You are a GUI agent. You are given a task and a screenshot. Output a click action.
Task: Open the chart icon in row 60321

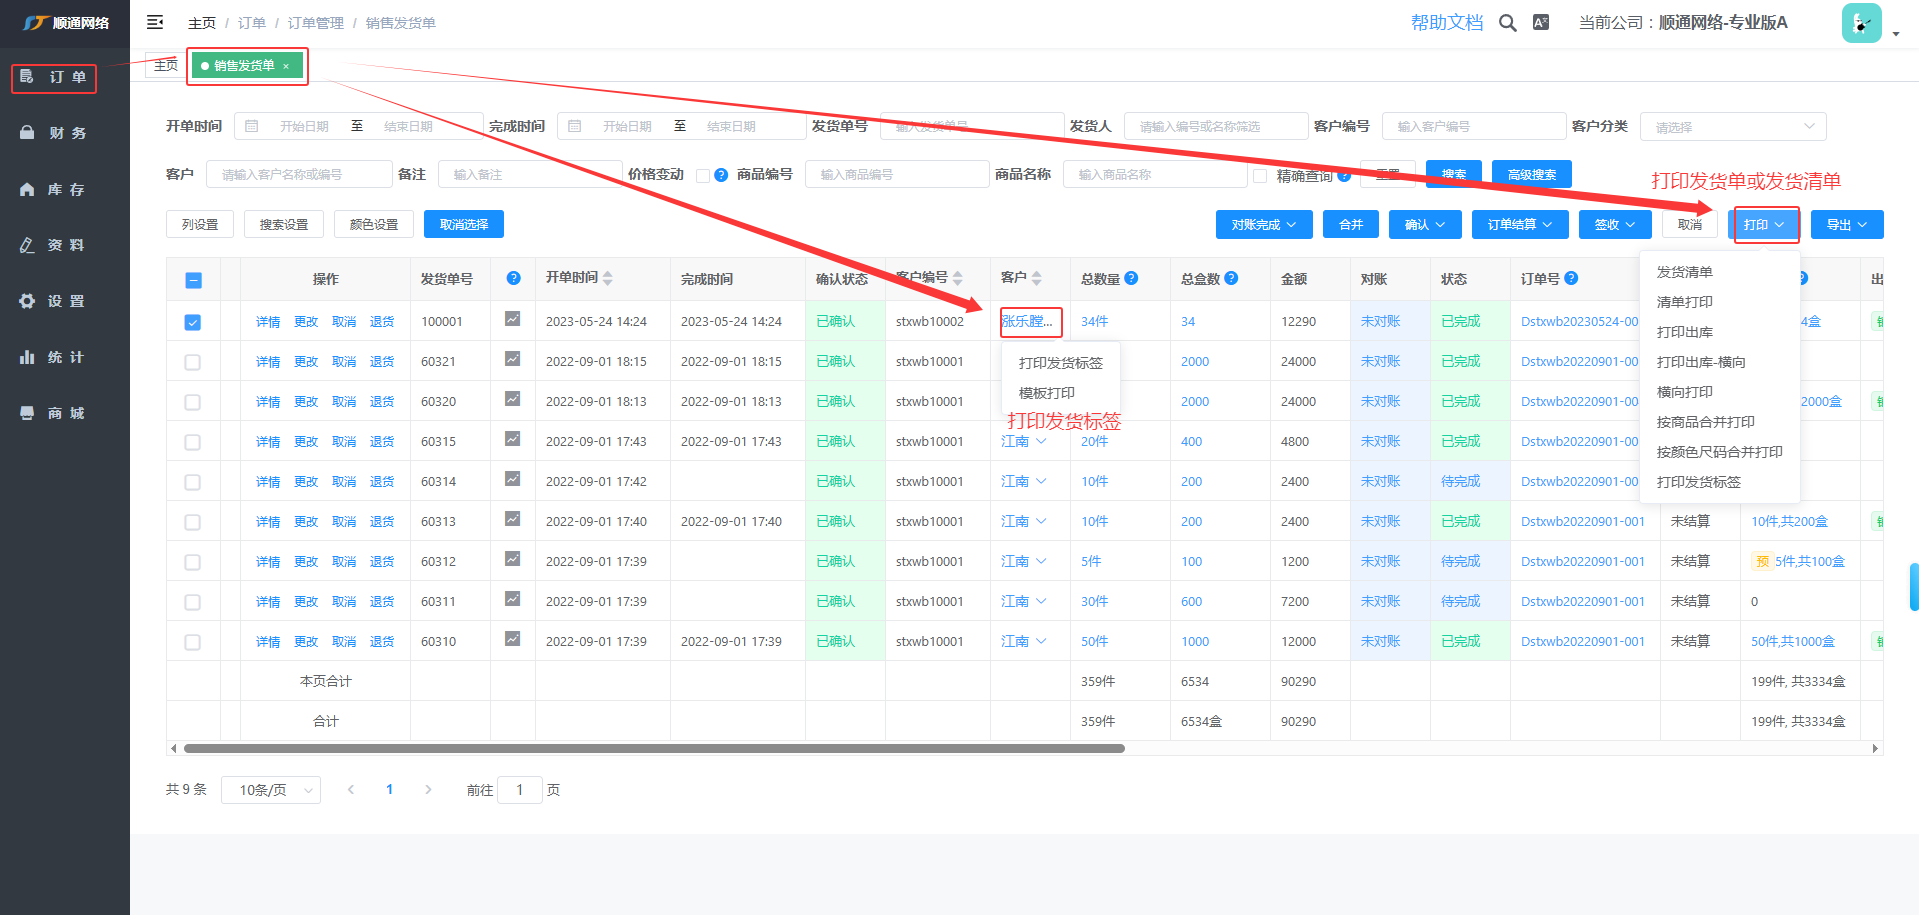coord(512,359)
